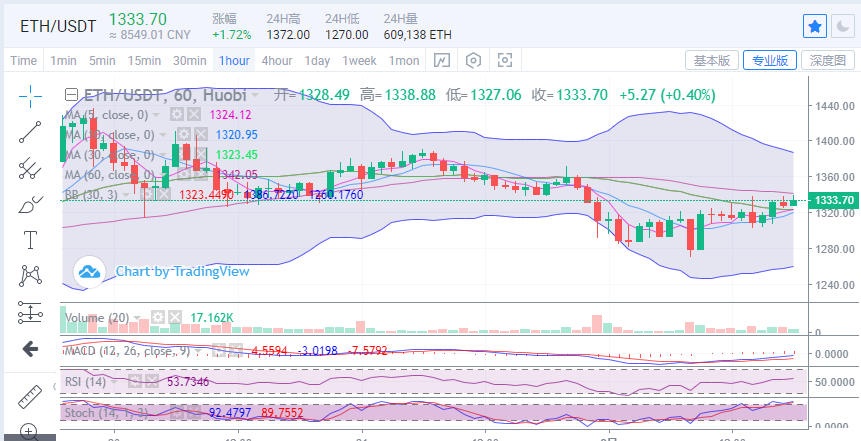
Task: Add ETH/USDT to favorites with star
Action: pyautogui.click(x=815, y=26)
